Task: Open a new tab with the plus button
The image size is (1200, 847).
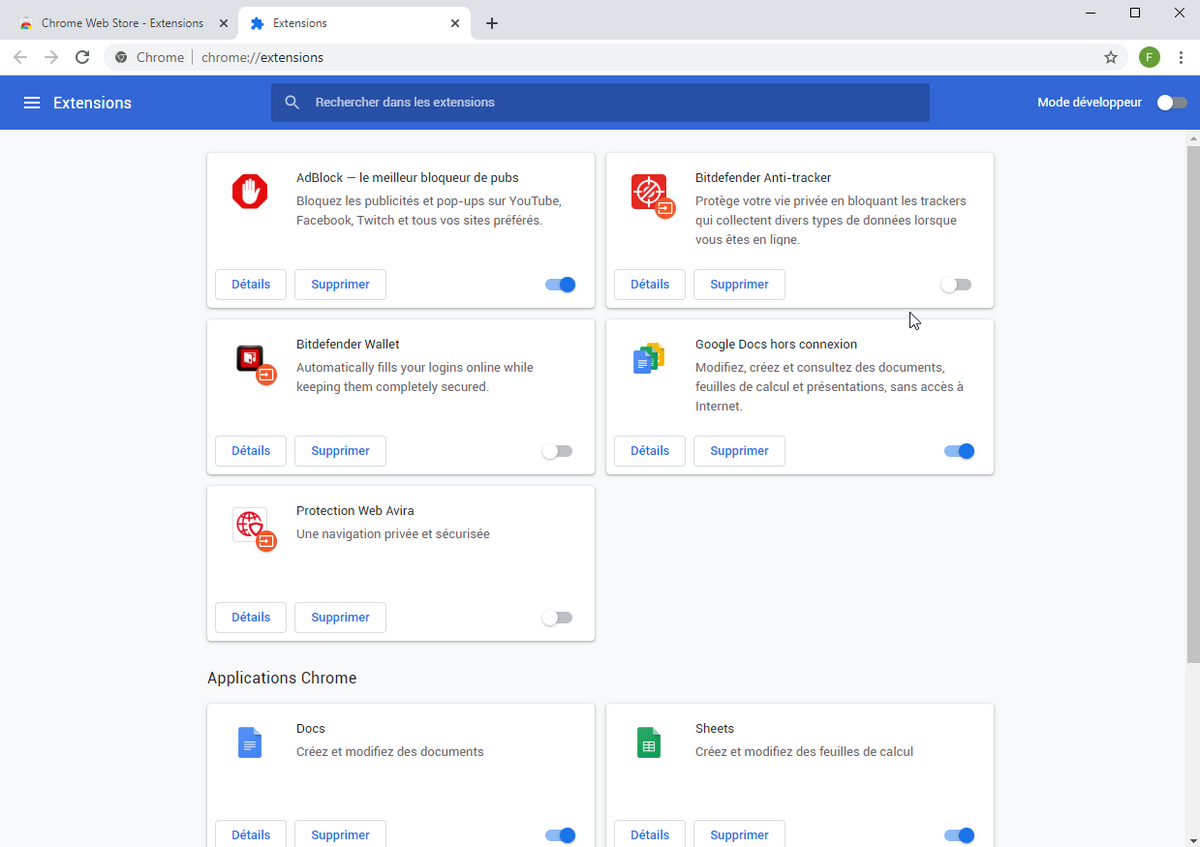Action: click(x=491, y=23)
